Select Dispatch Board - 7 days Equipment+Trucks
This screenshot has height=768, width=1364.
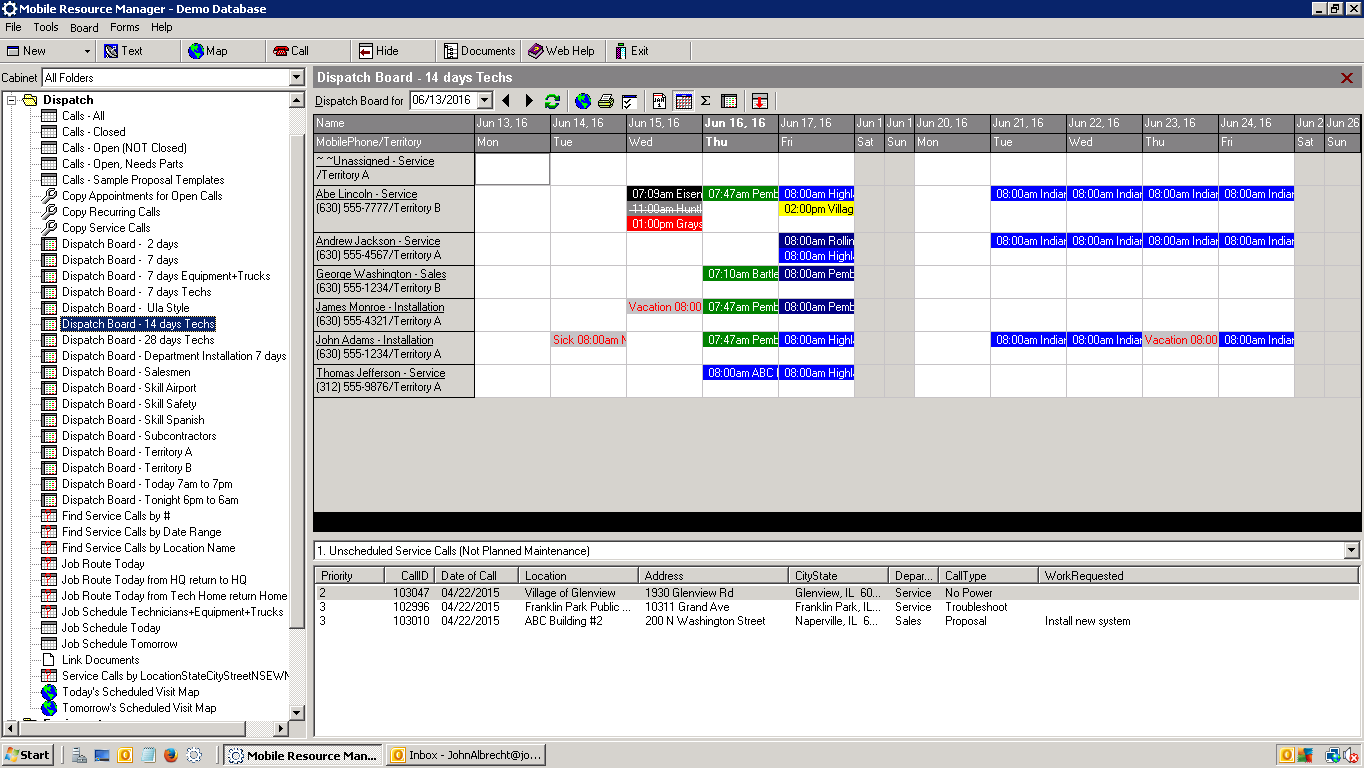pyautogui.click(x=166, y=276)
